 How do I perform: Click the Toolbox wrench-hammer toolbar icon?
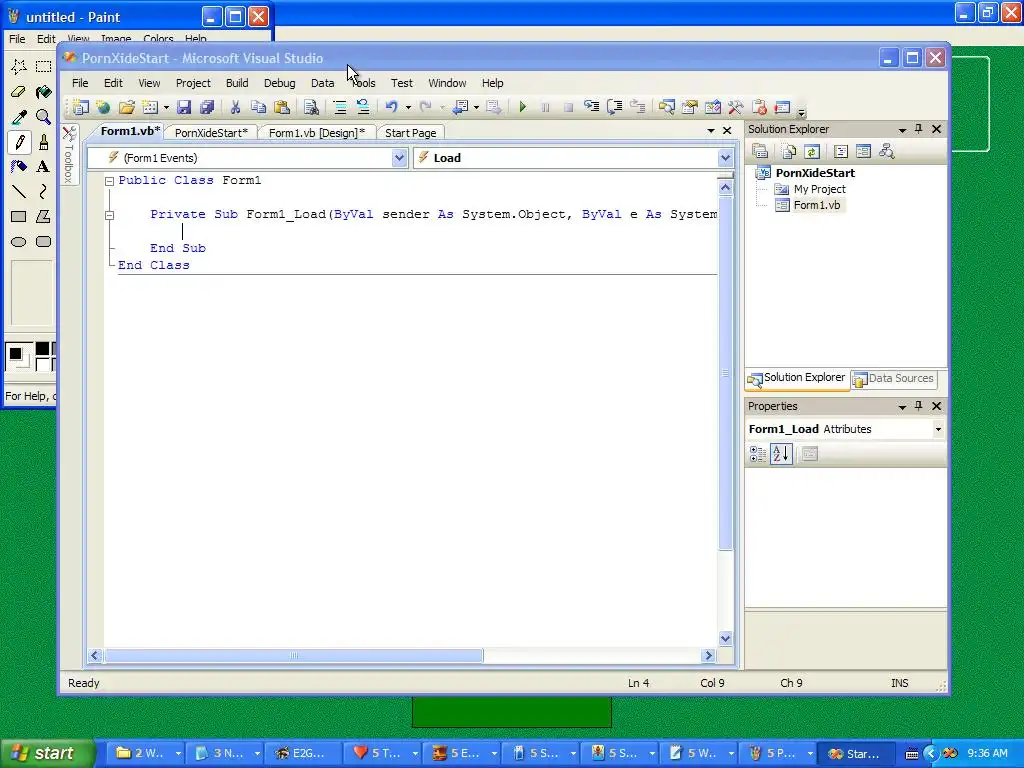click(735, 107)
